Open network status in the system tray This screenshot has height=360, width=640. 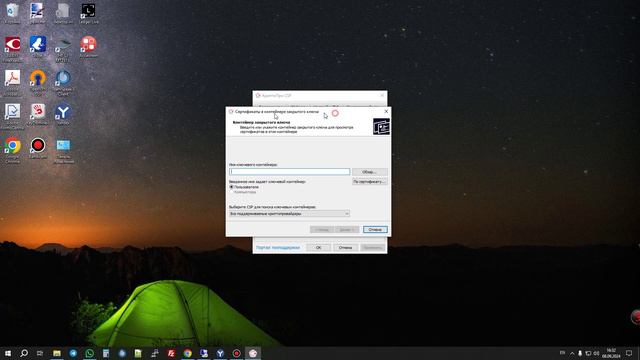588,353
